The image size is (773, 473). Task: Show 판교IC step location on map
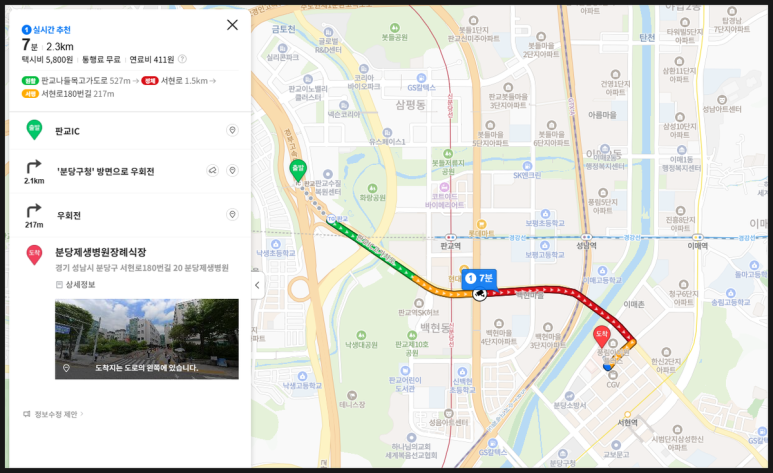tap(232, 130)
